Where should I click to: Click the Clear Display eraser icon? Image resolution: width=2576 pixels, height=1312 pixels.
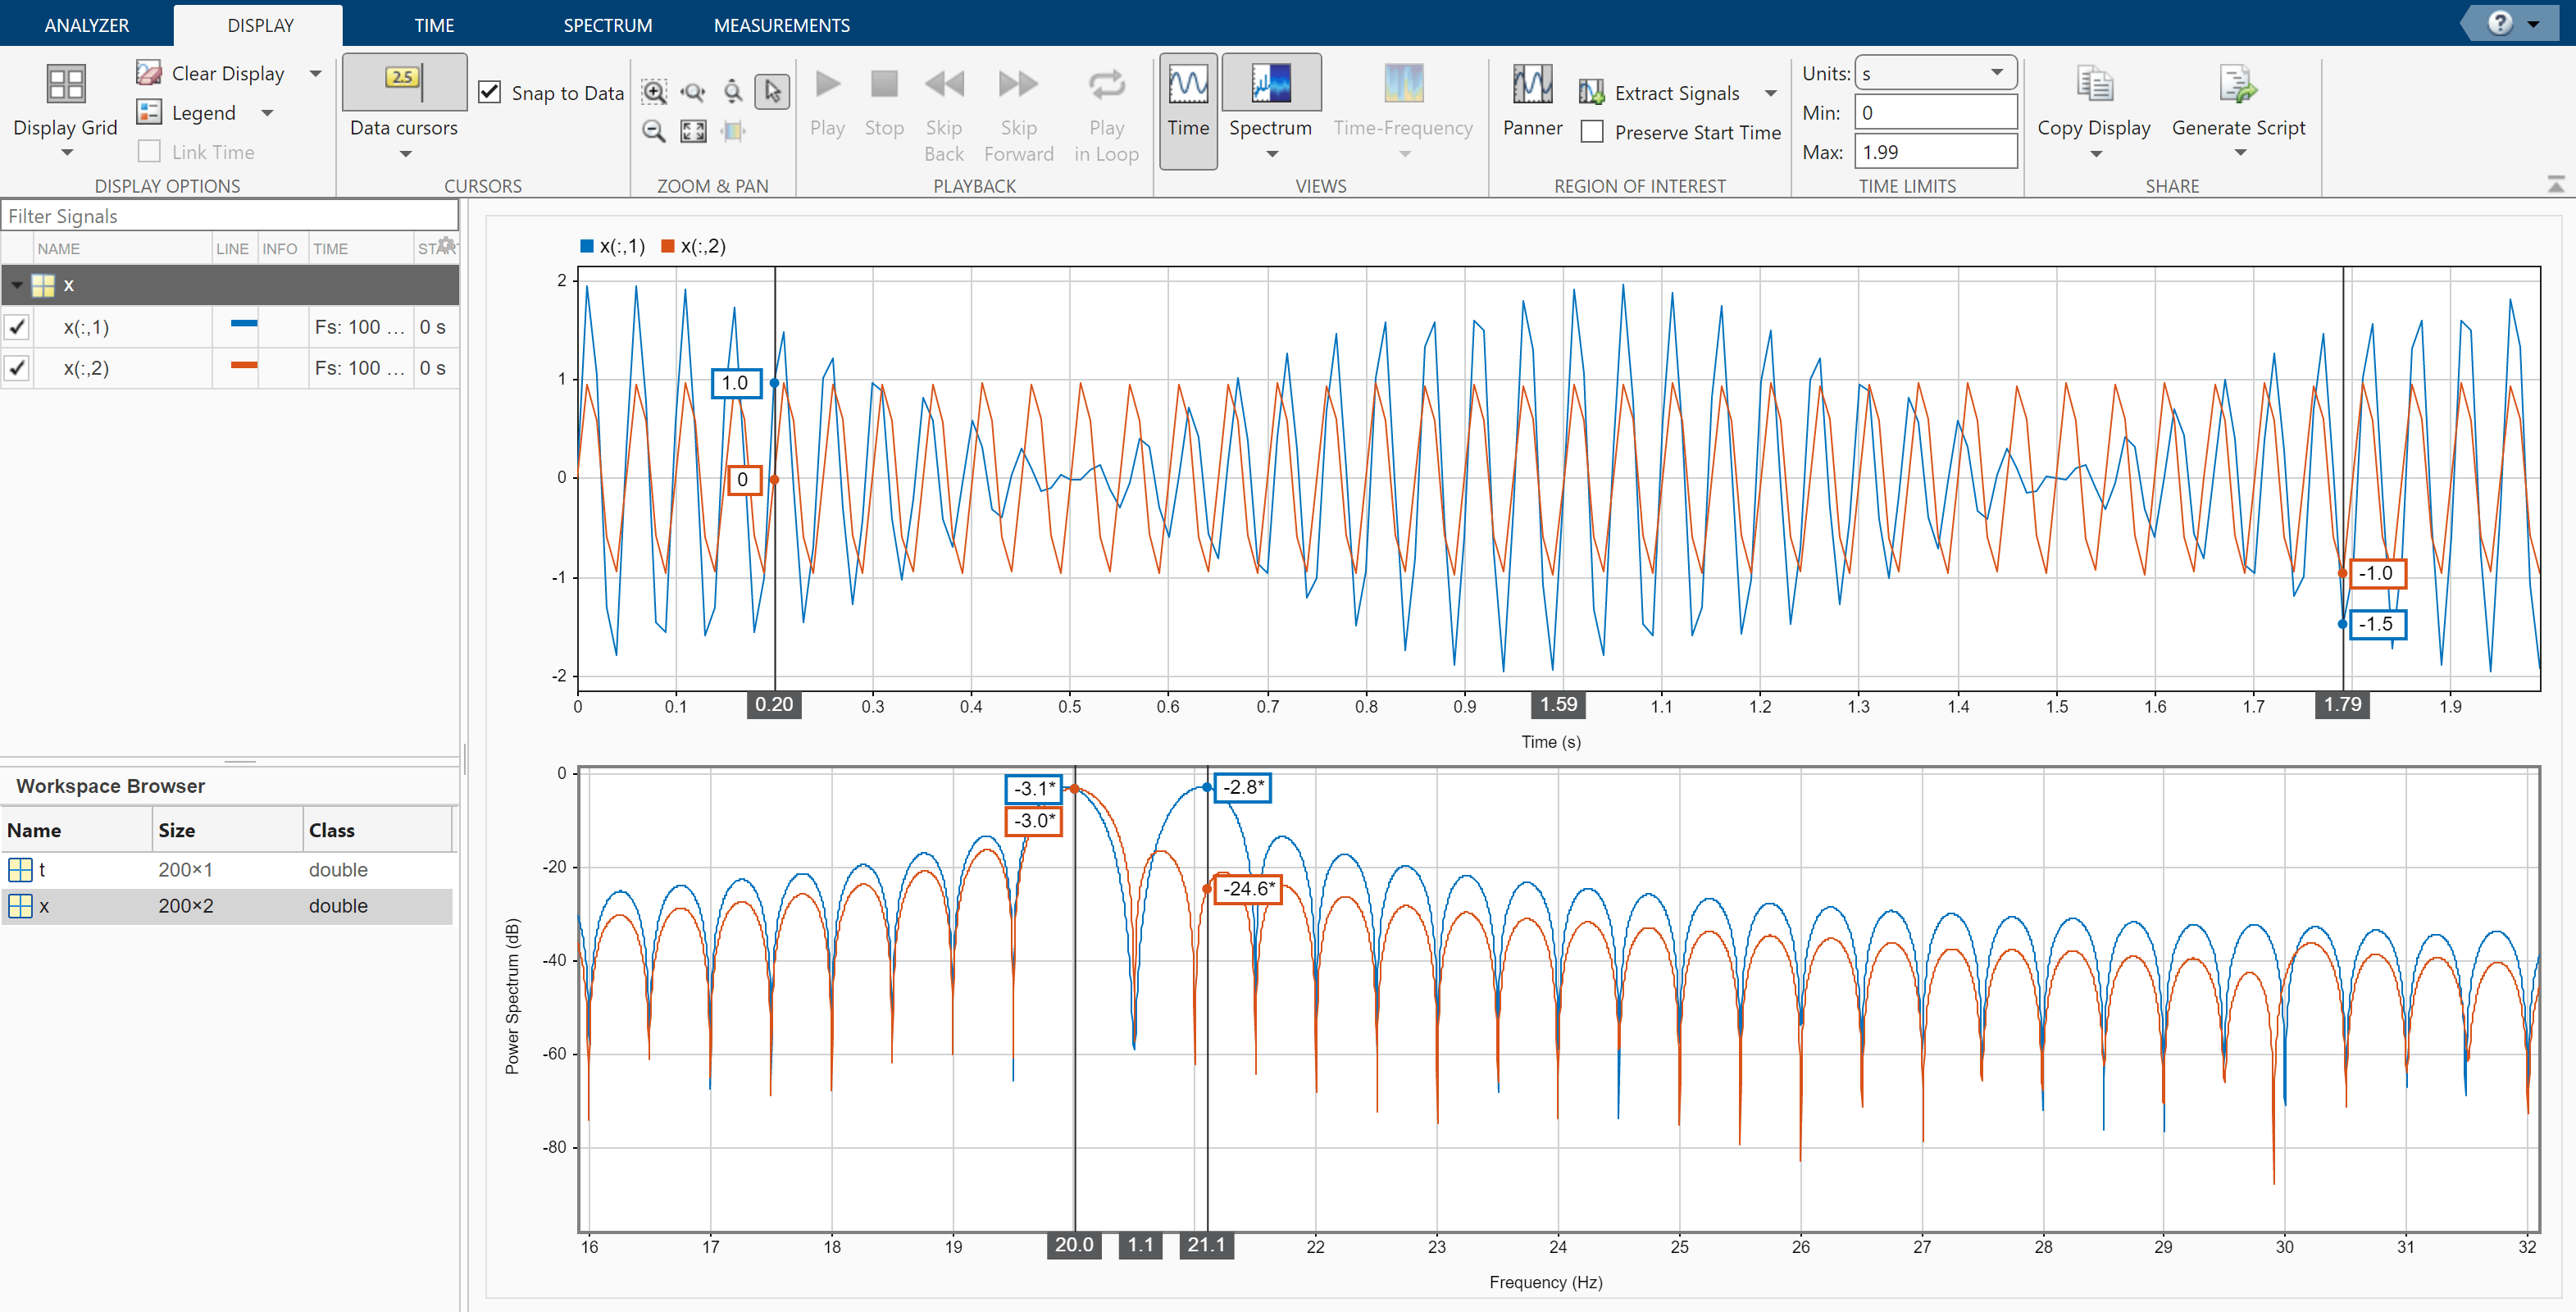[x=149, y=73]
